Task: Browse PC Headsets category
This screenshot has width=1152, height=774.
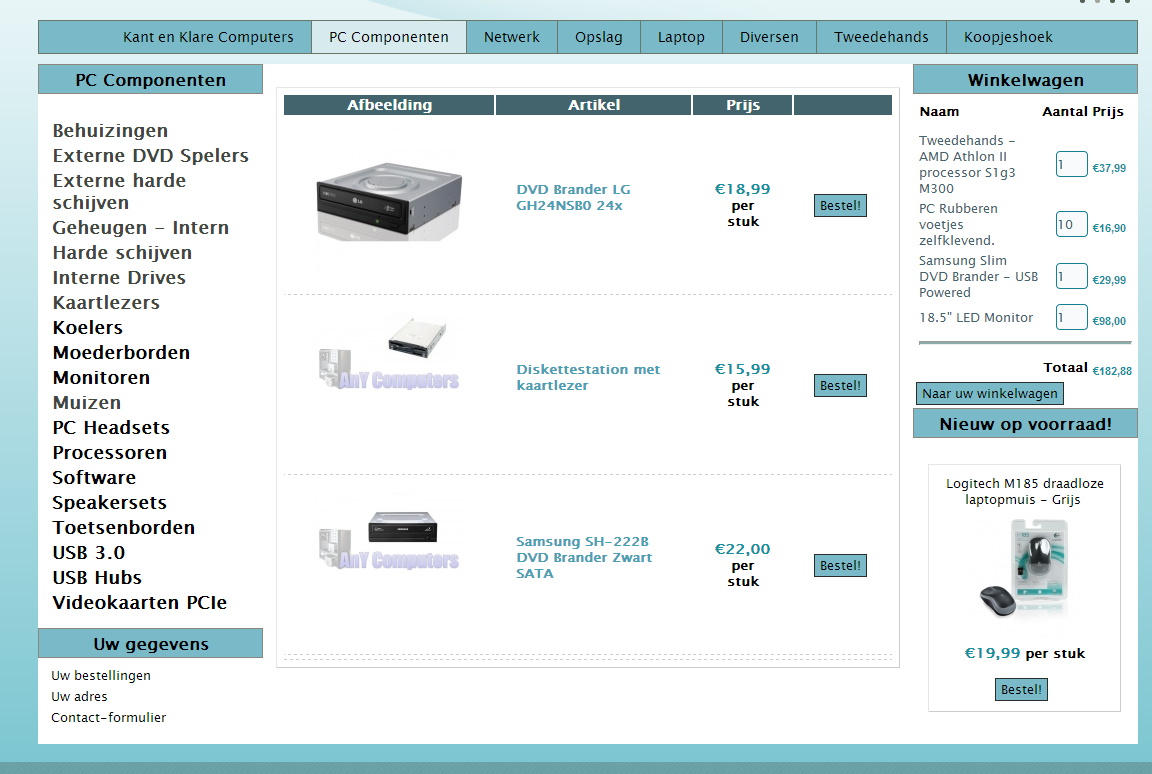Action: click(x=111, y=427)
